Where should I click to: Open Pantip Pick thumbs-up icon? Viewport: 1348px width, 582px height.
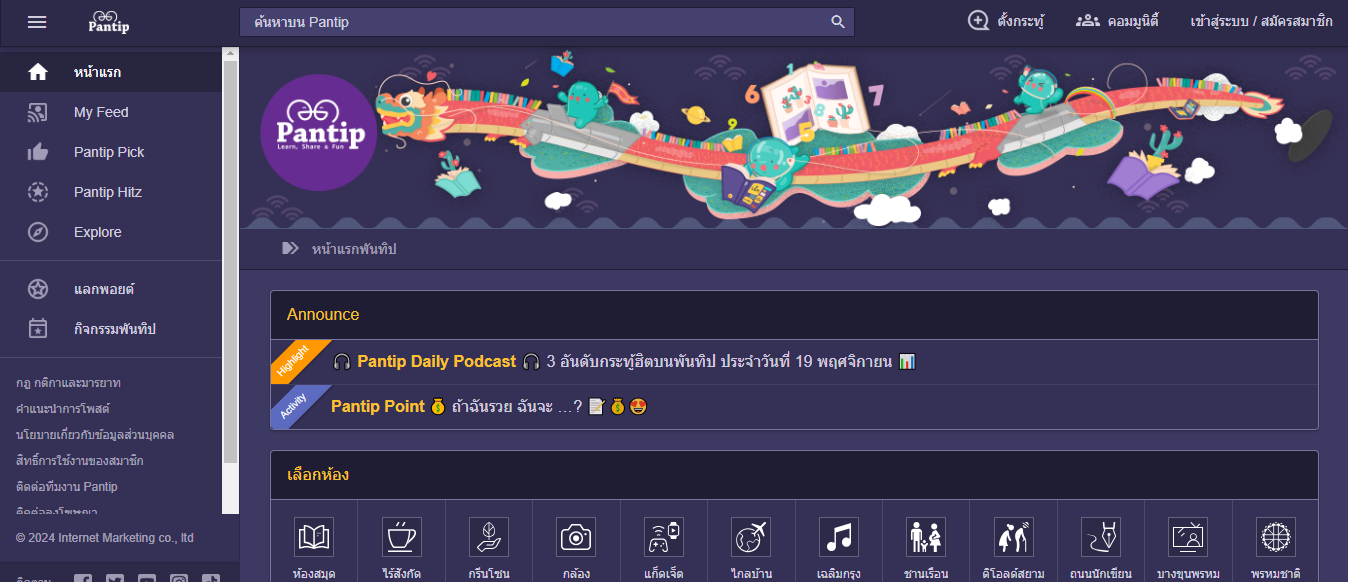[38, 152]
